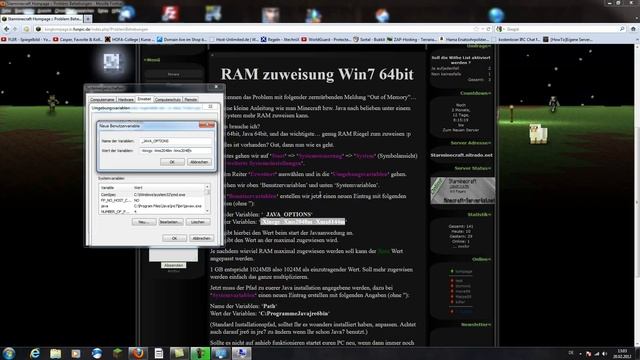Click the Name der Variablen field
The height and width of the screenshot is (360, 640).
pos(175,141)
